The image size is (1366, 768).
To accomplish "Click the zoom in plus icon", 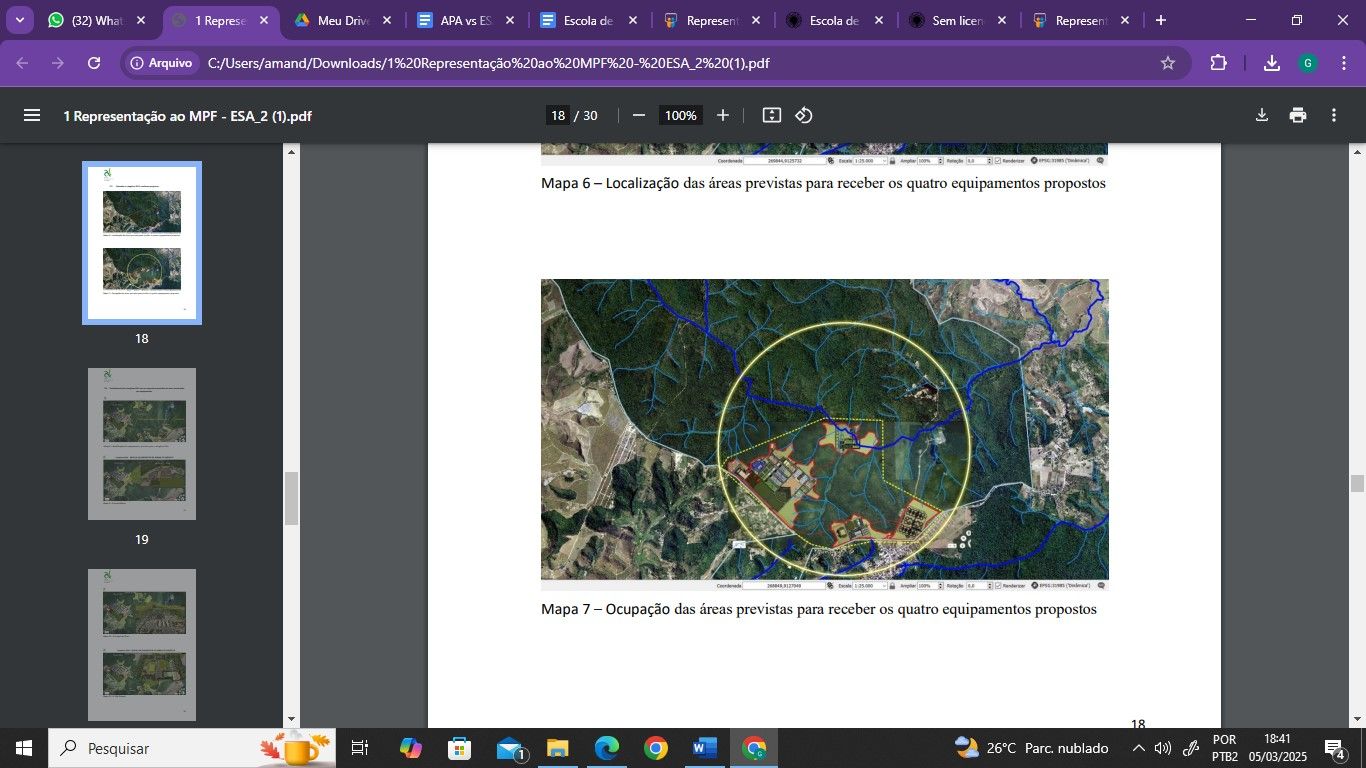I will click(723, 115).
